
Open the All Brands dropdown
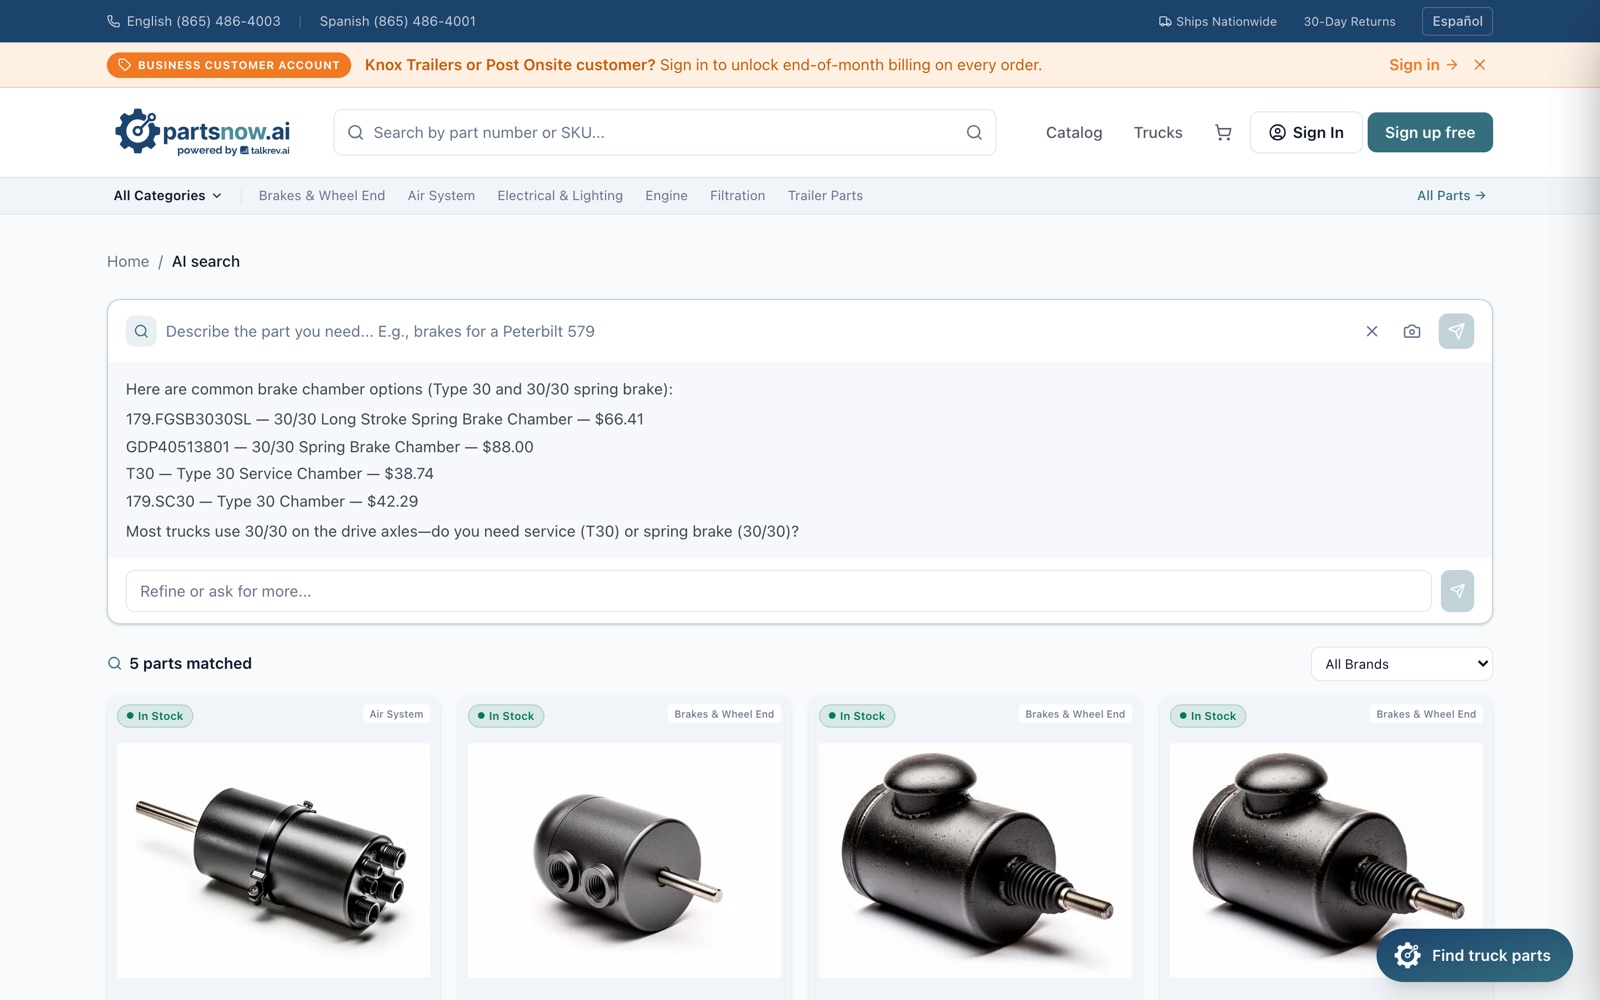pos(1401,664)
